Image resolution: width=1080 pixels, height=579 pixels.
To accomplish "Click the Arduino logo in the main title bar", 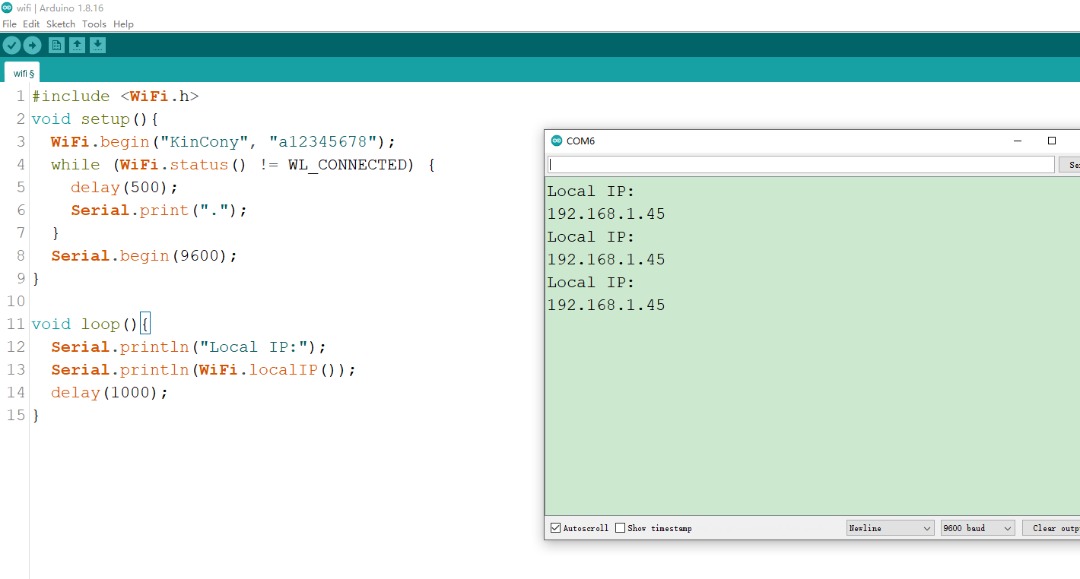I will click(8, 7).
